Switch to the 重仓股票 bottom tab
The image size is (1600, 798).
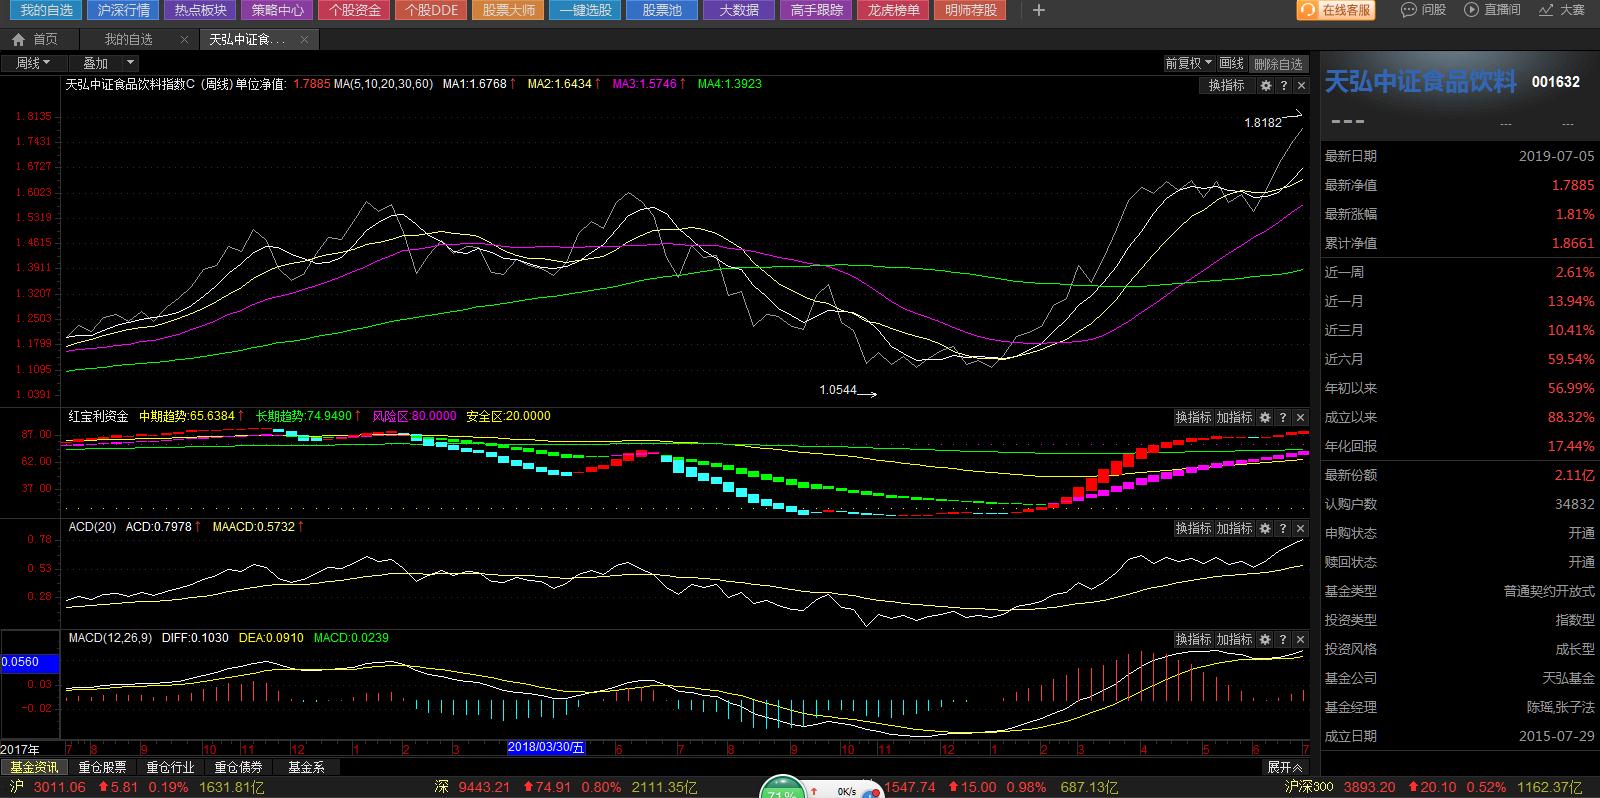point(102,768)
